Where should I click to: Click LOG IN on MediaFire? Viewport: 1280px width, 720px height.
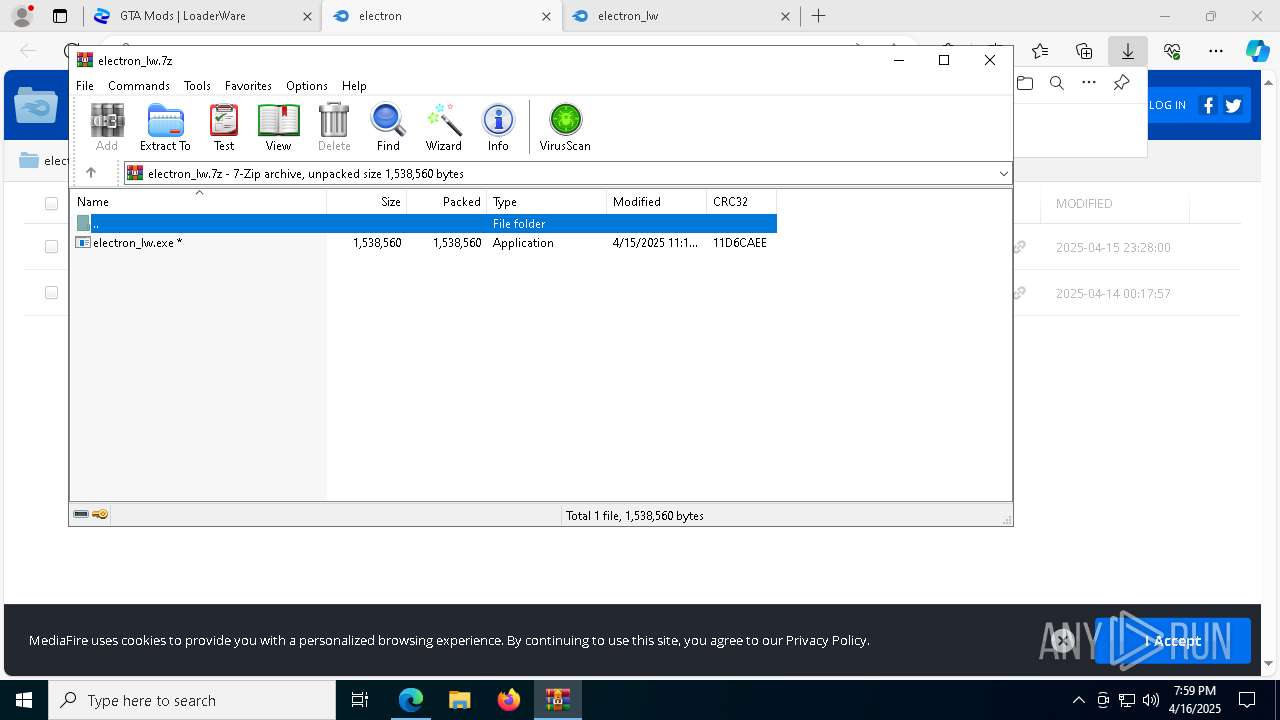pos(1167,105)
